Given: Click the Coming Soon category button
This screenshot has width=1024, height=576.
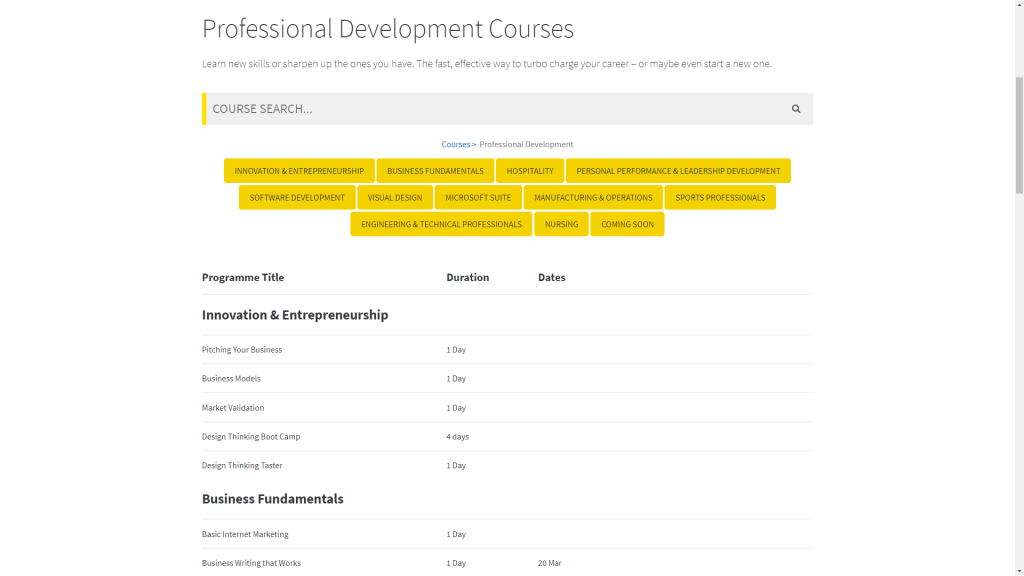Looking at the screenshot, I should click(x=627, y=224).
